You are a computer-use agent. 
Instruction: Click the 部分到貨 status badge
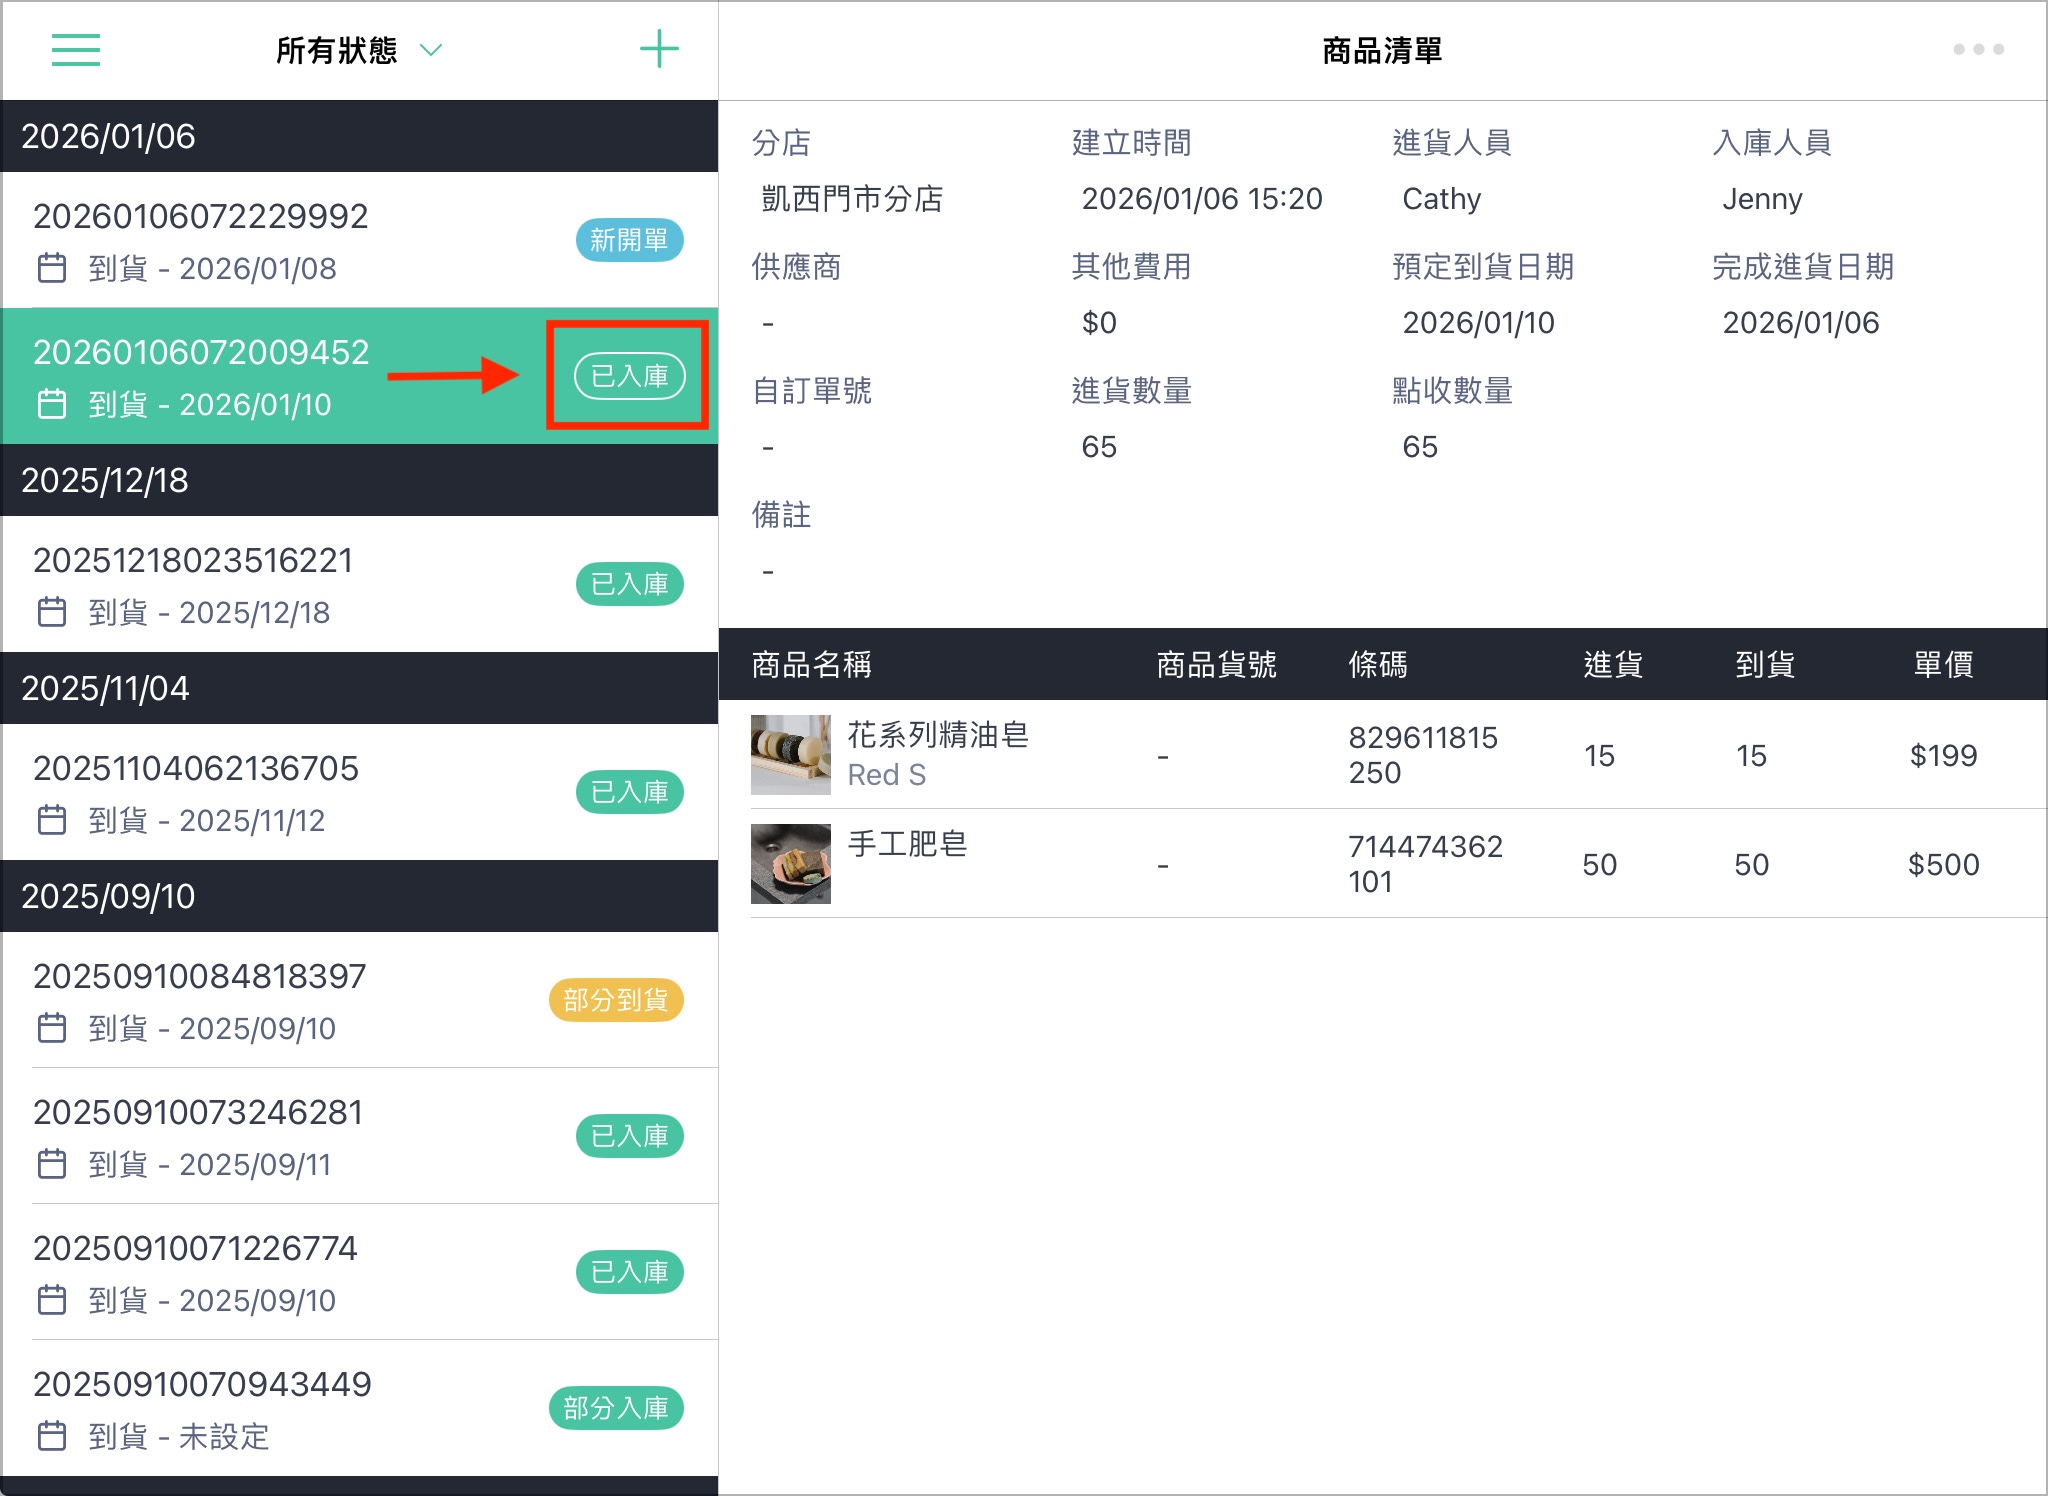[x=616, y=1000]
